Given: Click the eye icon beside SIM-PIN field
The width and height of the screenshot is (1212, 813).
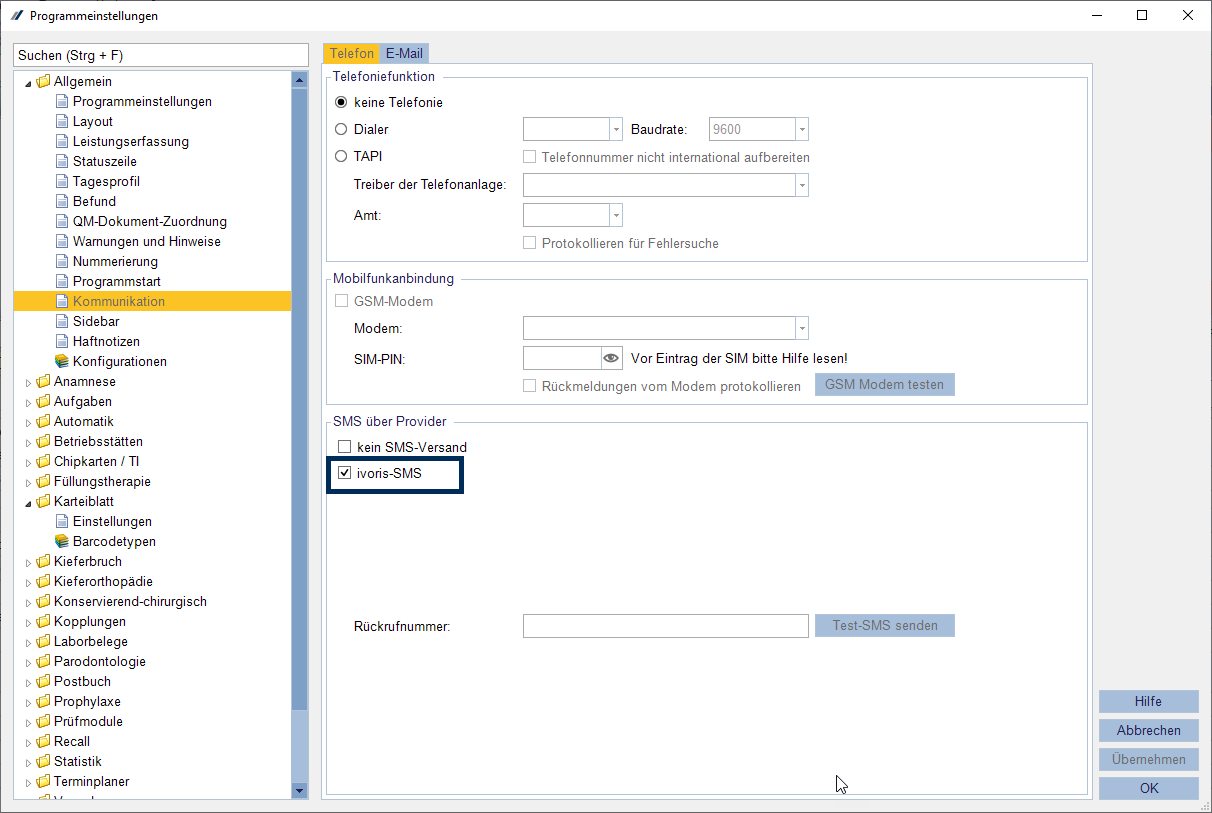Looking at the screenshot, I should tap(612, 358).
